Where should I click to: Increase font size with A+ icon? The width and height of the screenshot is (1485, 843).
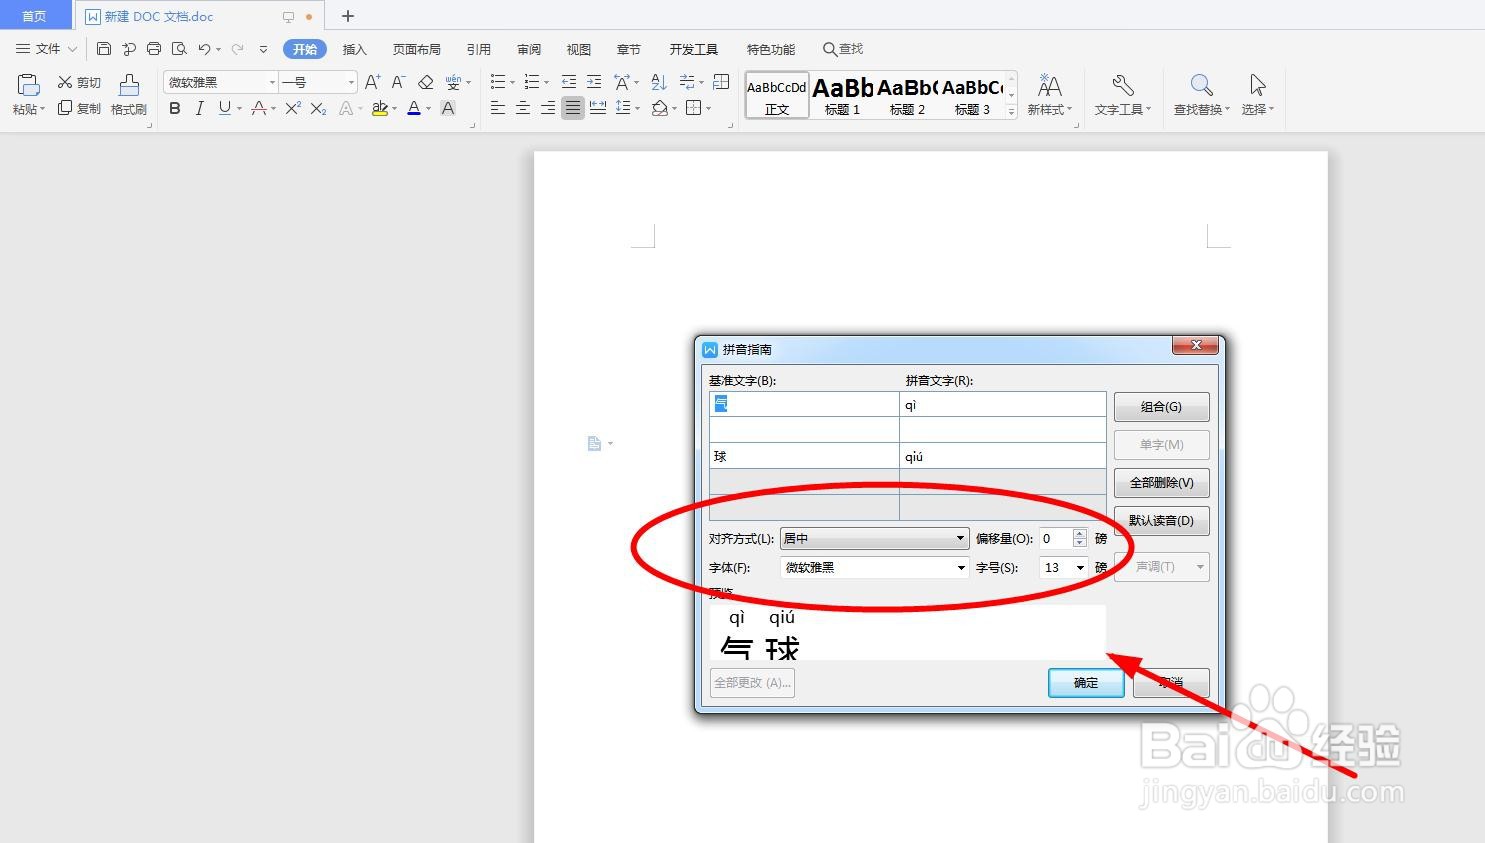[x=372, y=82]
